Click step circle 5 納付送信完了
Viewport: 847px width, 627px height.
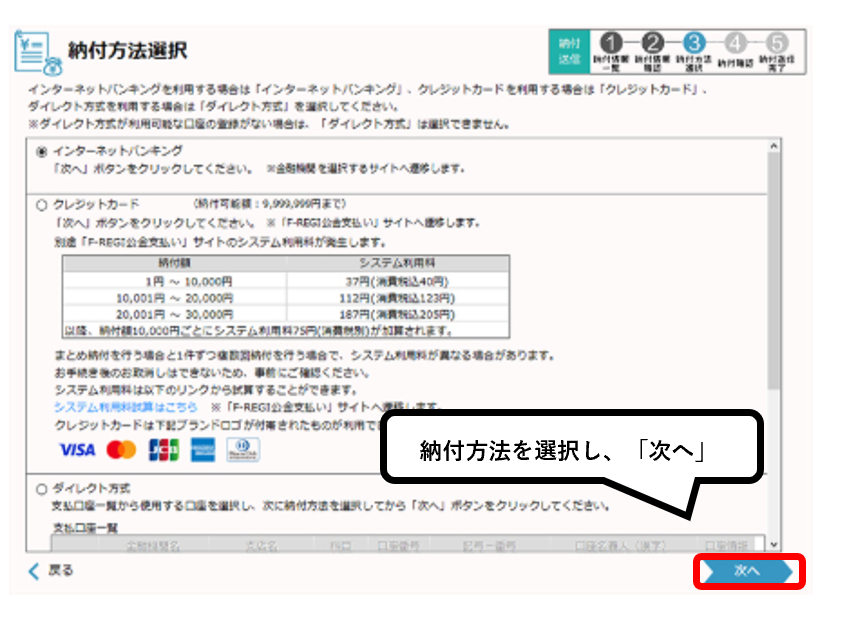[x=776, y=42]
